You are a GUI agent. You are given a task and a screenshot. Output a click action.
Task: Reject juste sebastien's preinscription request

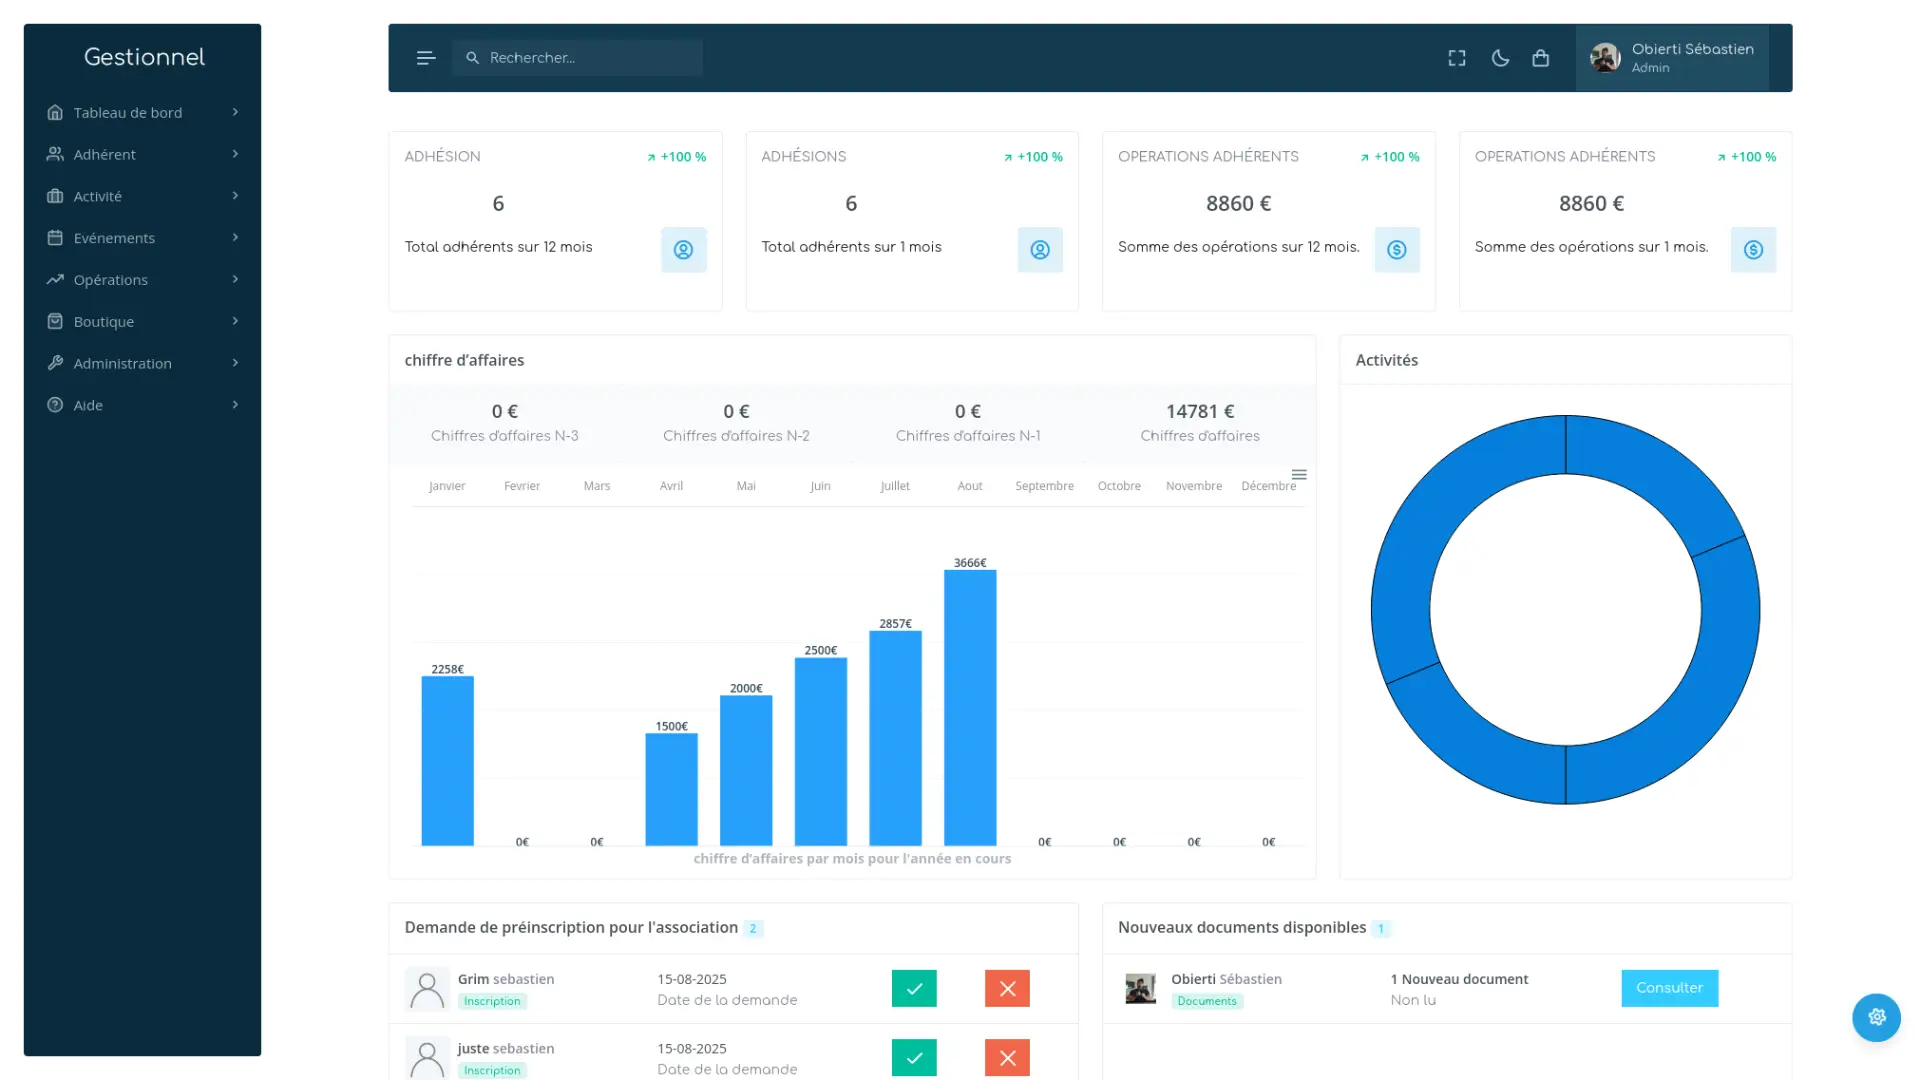(1007, 1057)
